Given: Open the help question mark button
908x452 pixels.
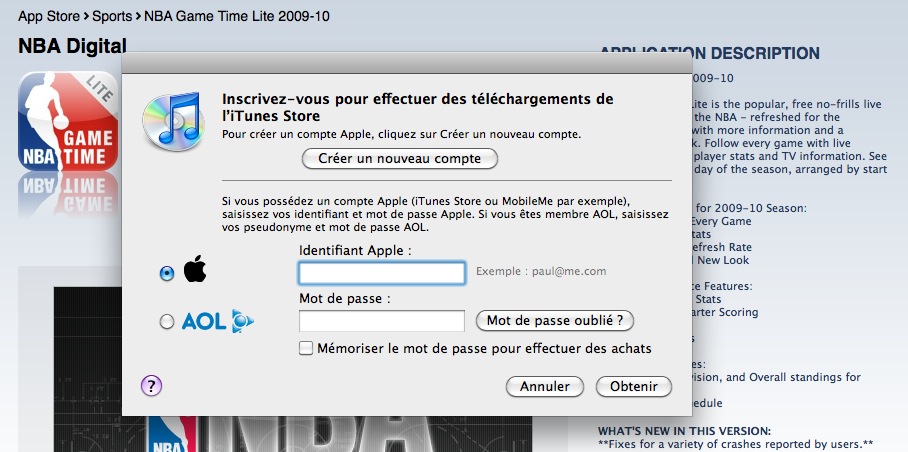Looking at the screenshot, I should (x=151, y=385).
